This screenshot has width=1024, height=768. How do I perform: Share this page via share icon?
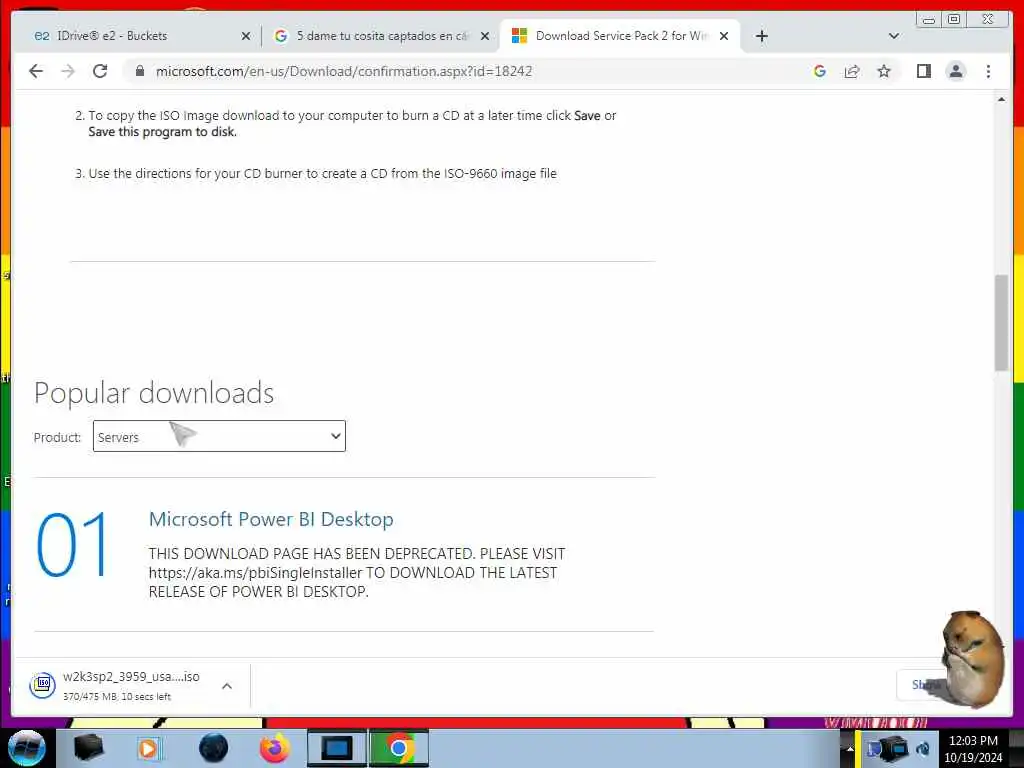tap(852, 71)
